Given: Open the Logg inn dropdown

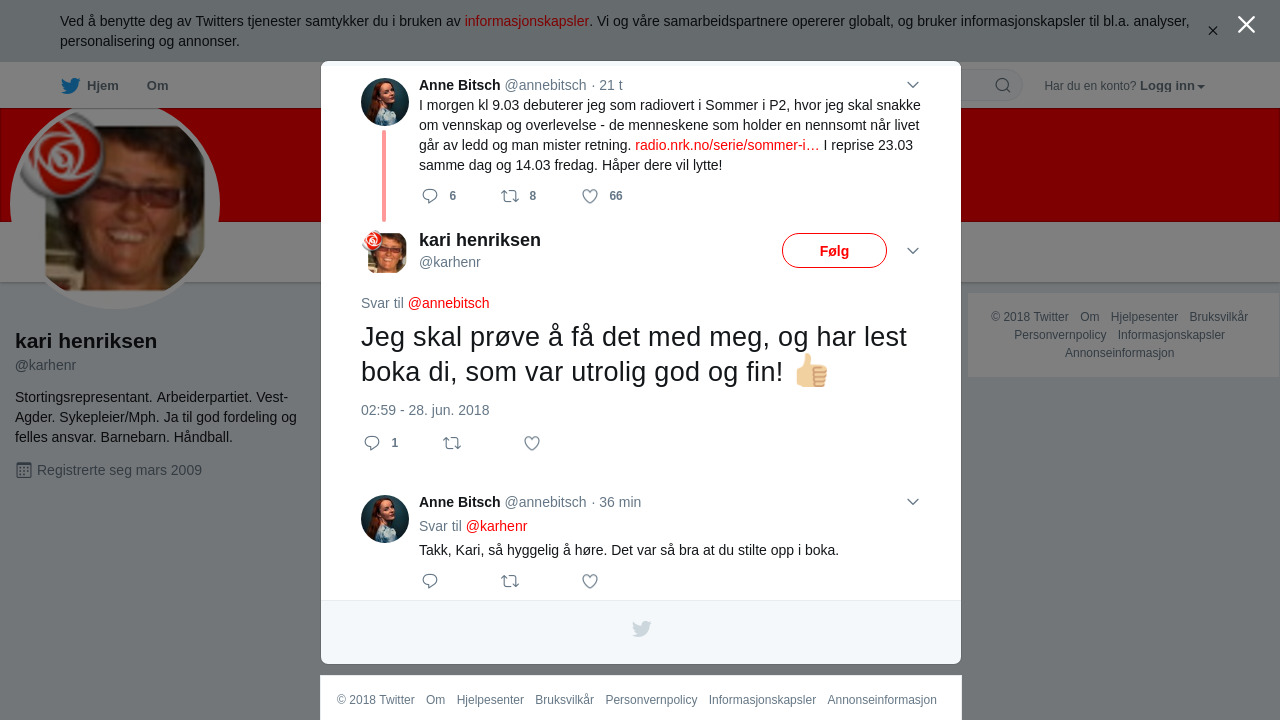Looking at the screenshot, I should (1172, 86).
